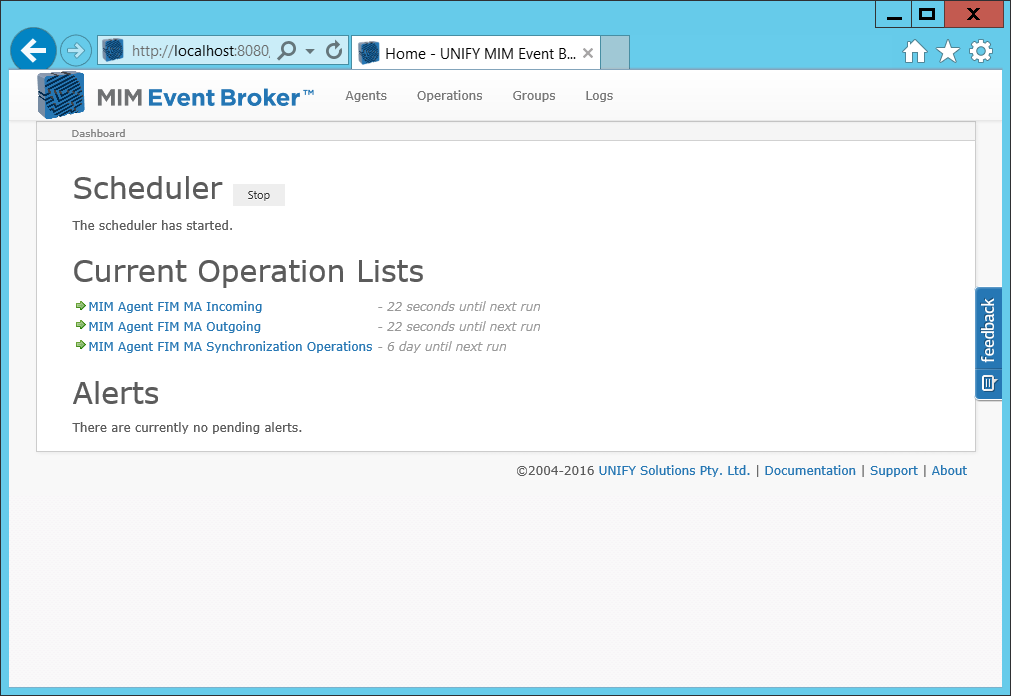1011x696 pixels.
Task: Open MIM Agent FIM MA Synchronization Operations
Action: (x=230, y=346)
